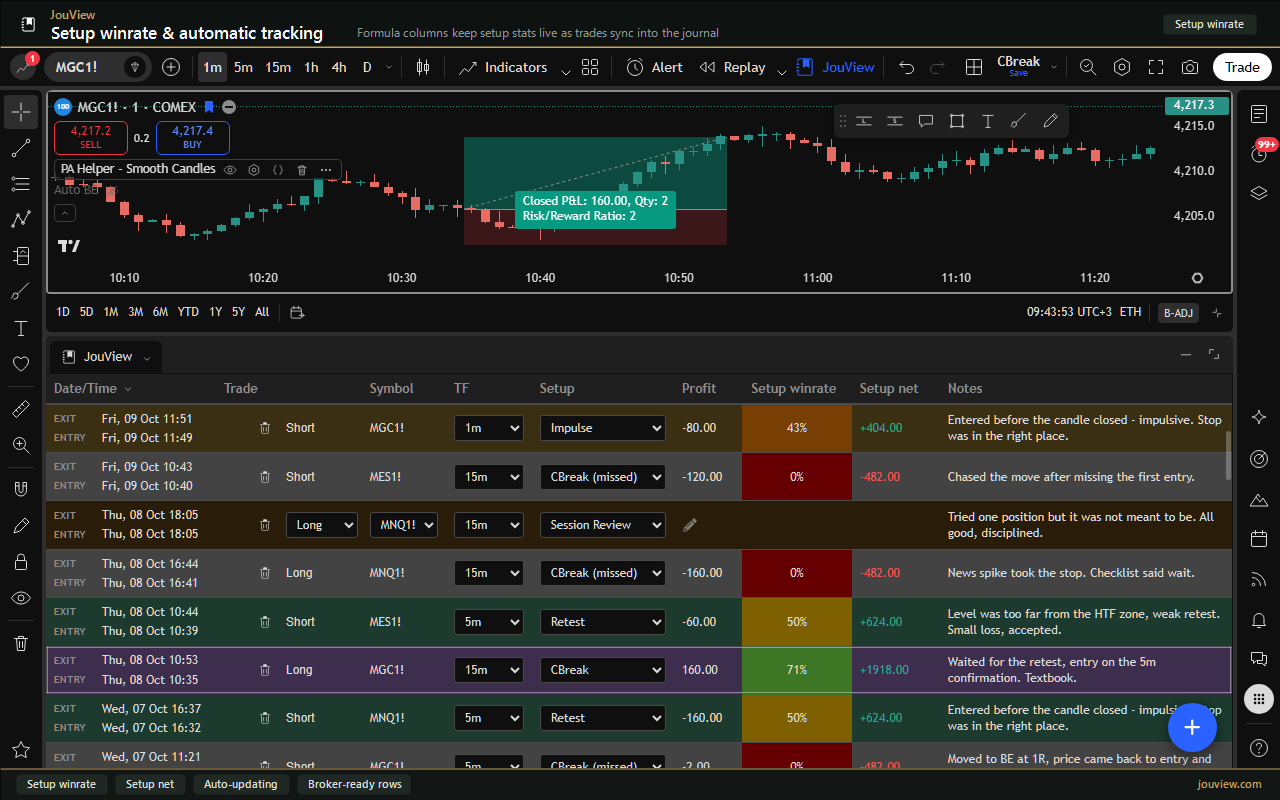Click the trash icon to remove drawings
Viewport: 1280px width, 800px height.
pos(21,643)
